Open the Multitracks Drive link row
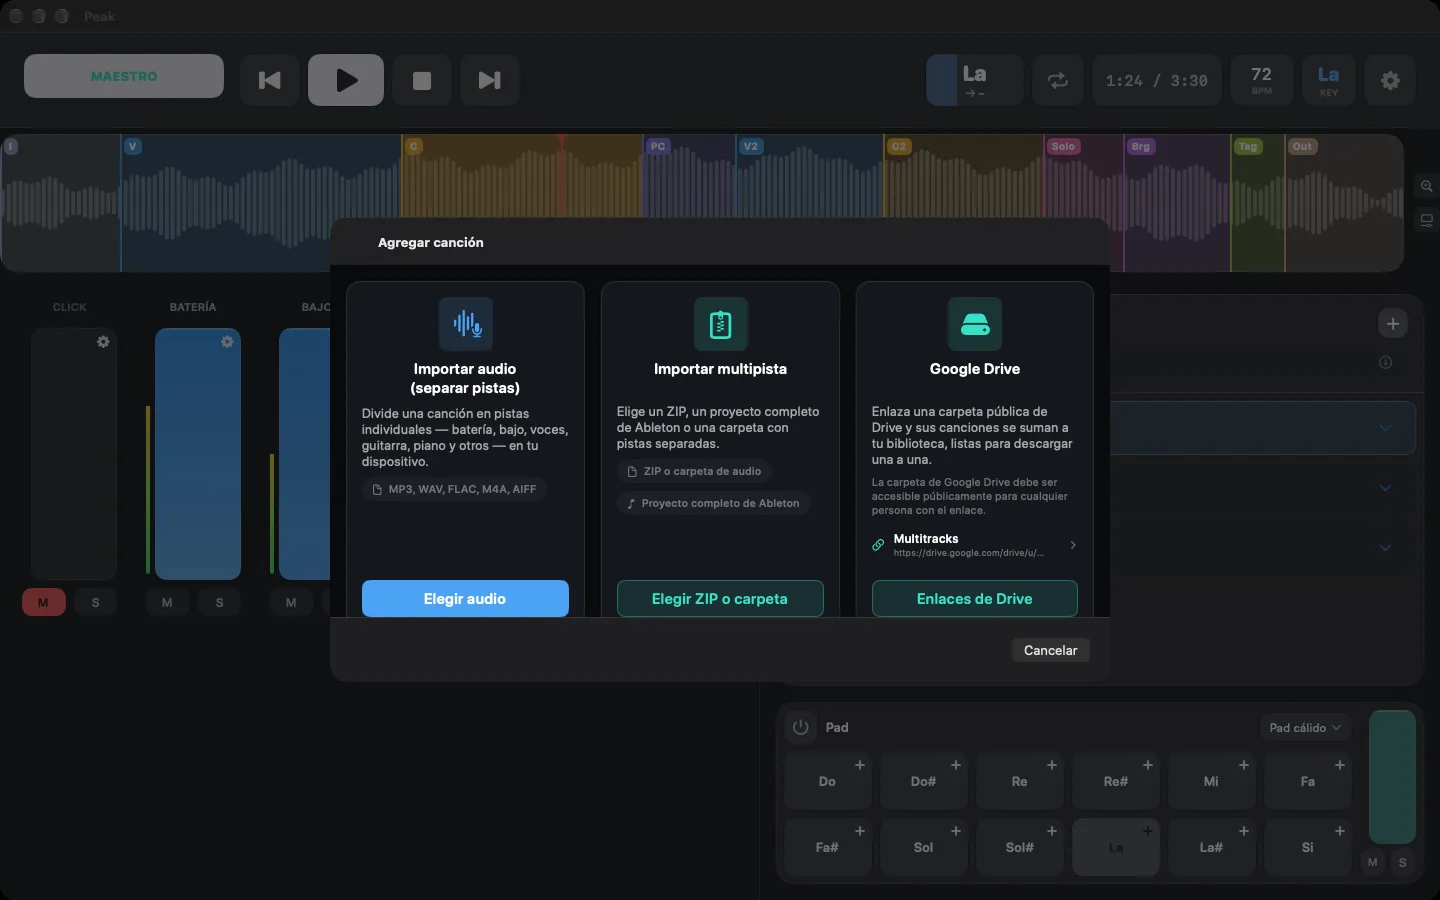The width and height of the screenshot is (1440, 900). point(975,545)
